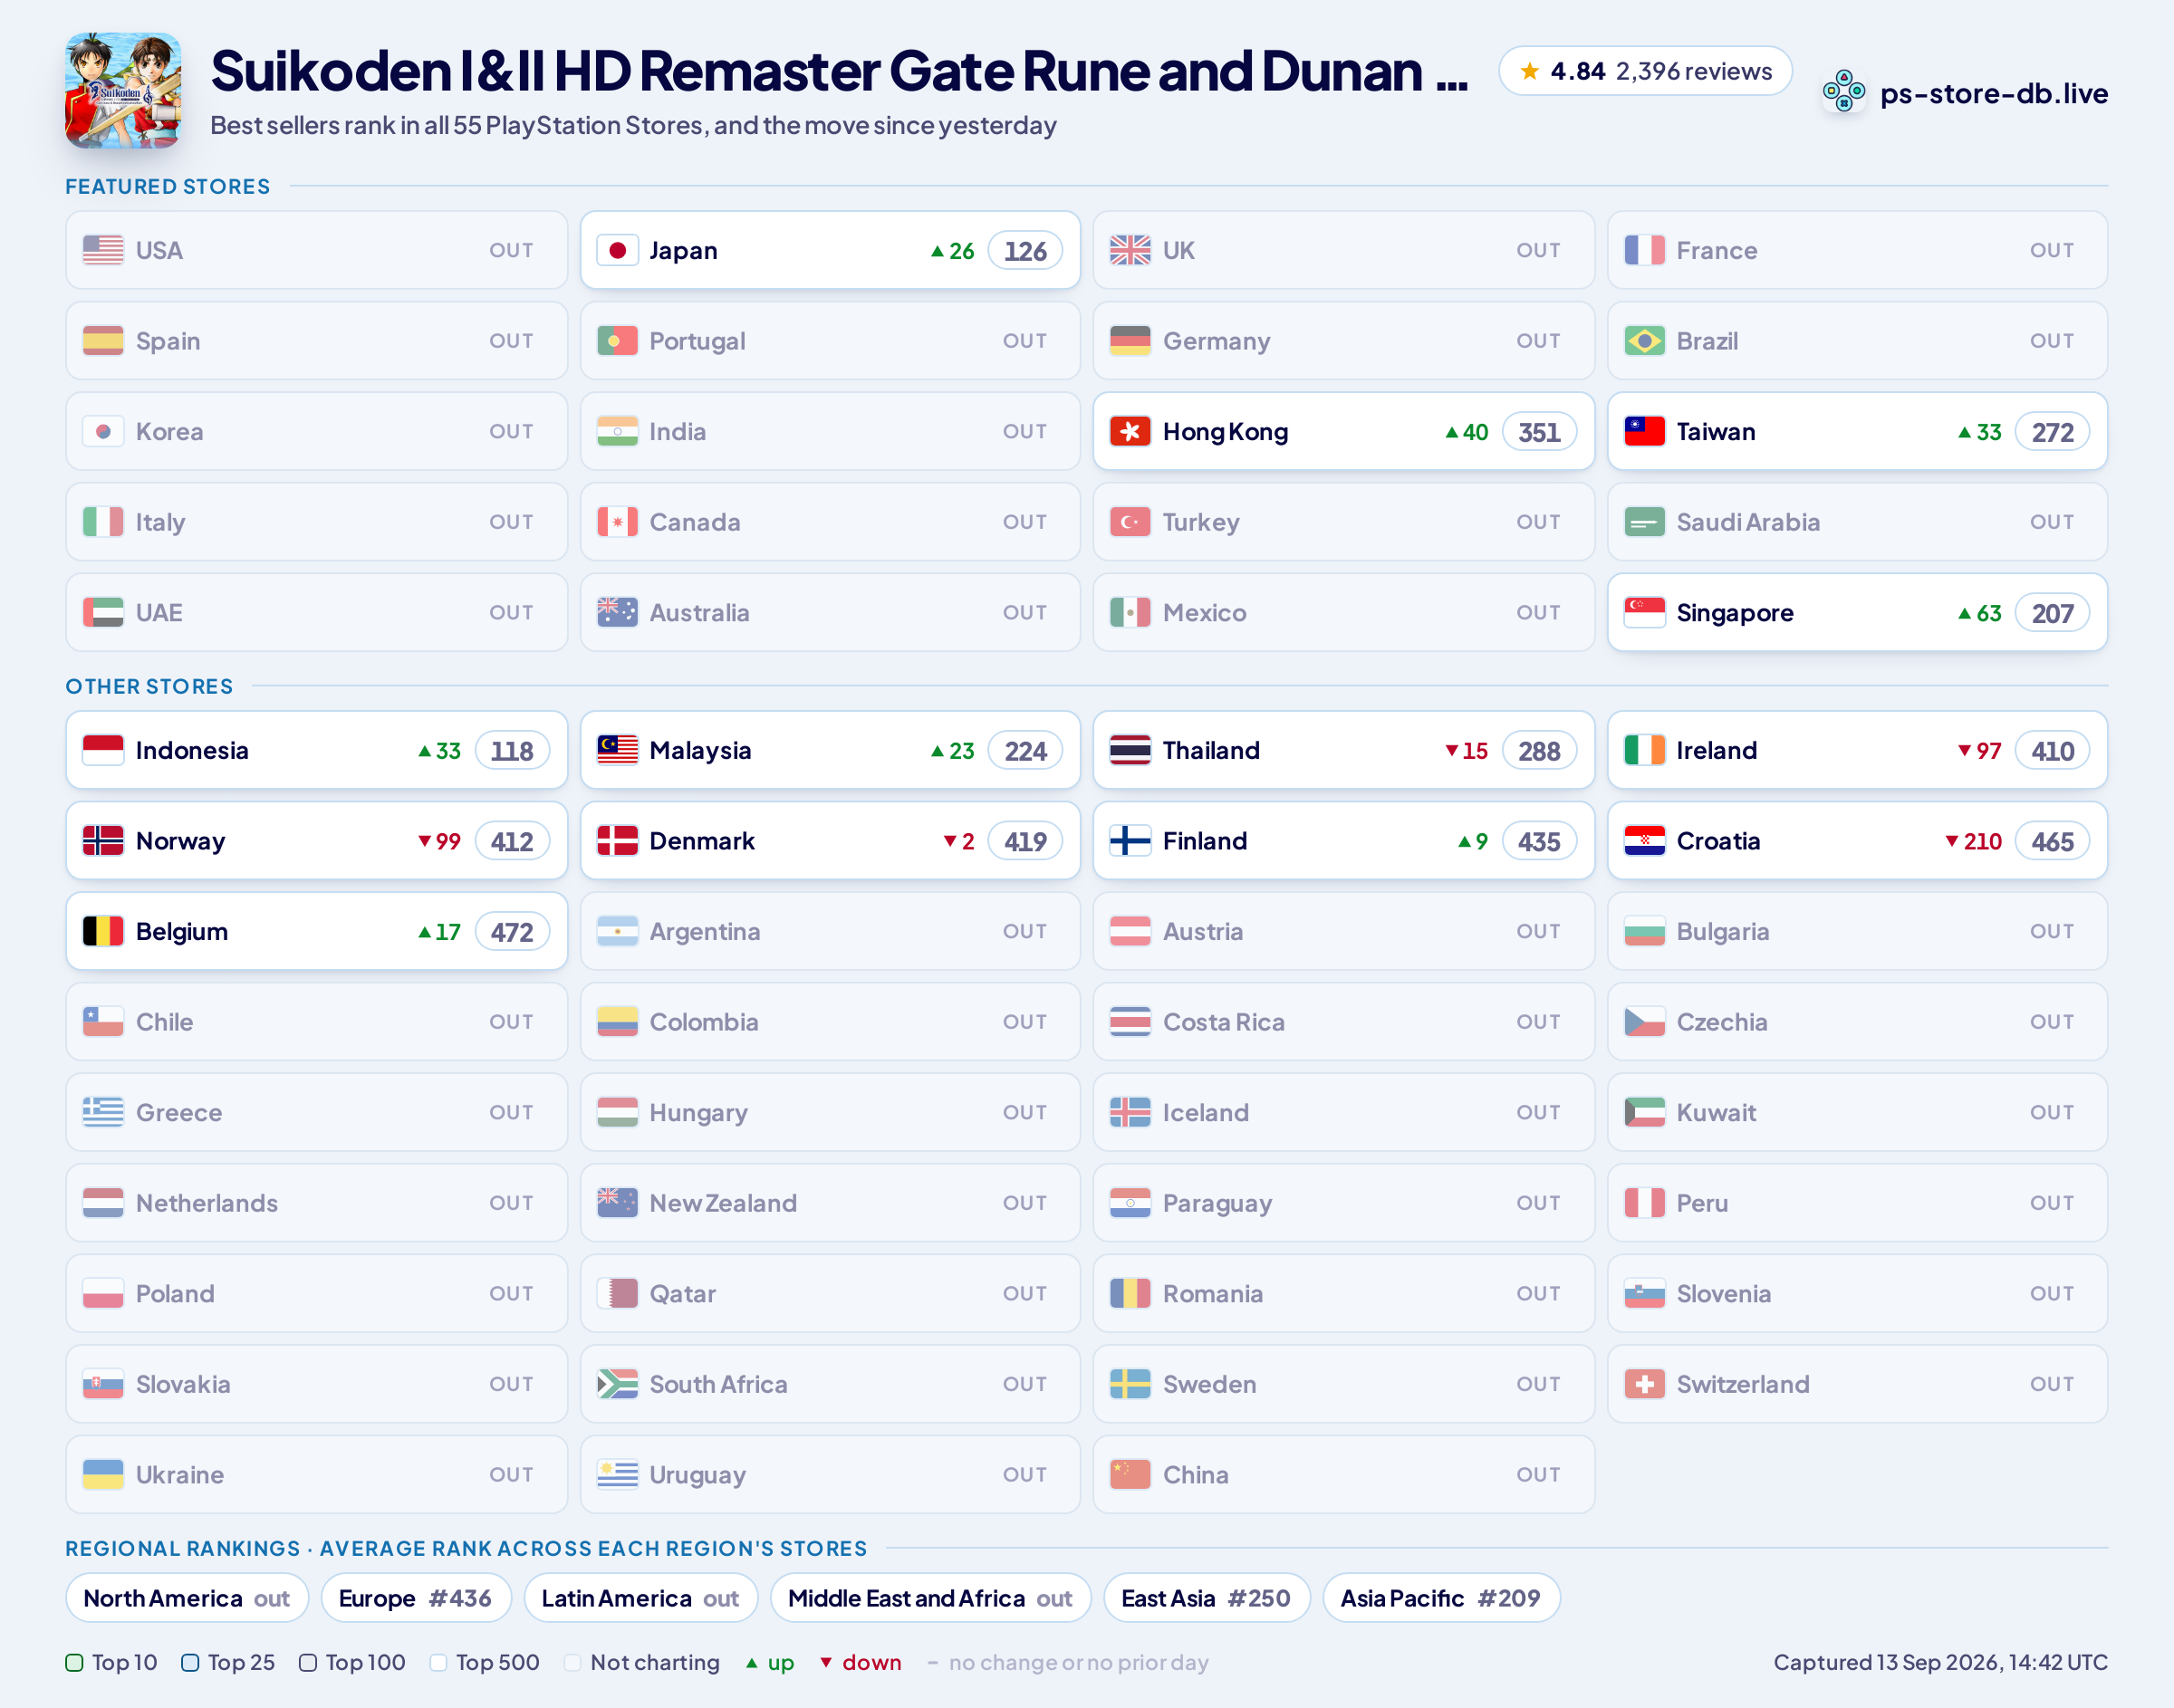The width and height of the screenshot is (2174, 1708).
Task: Click the Croatia flag icon
Action: [x=1644, y=841]
